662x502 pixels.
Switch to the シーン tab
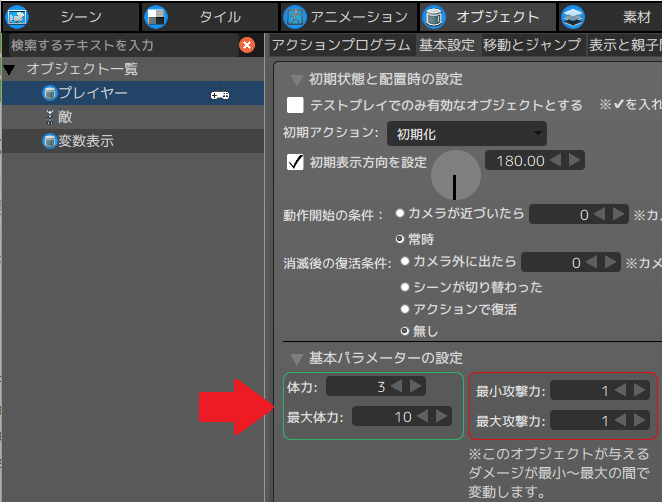pos(70,17)
